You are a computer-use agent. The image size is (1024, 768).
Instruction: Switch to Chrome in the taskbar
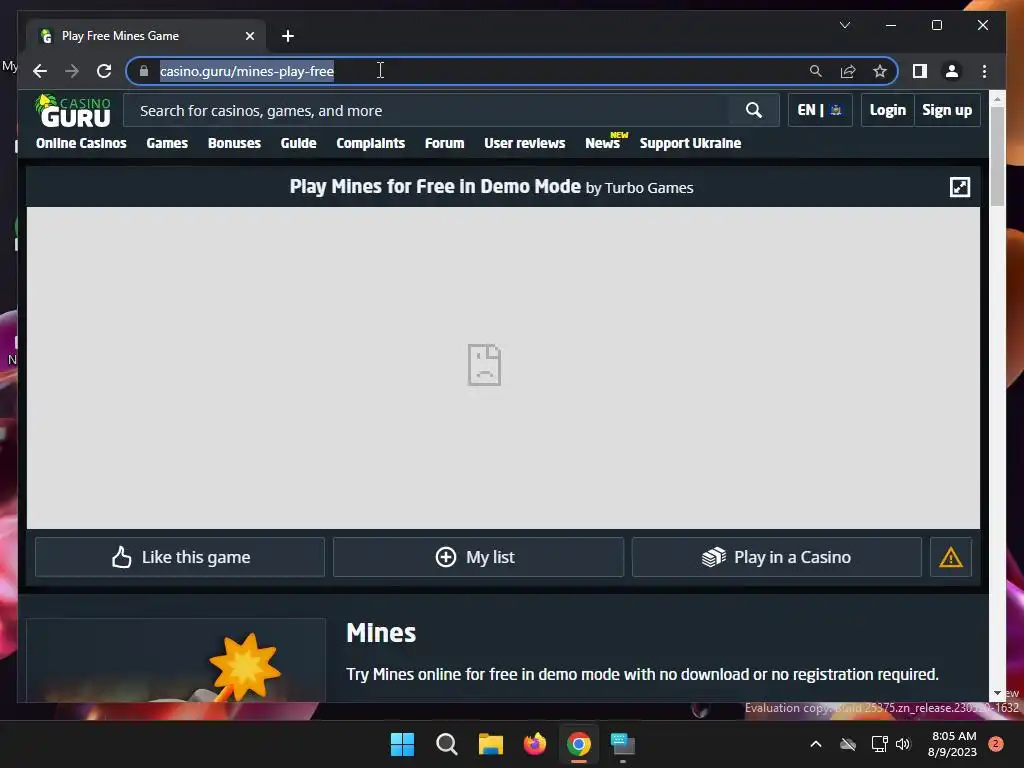coord(579,744)
